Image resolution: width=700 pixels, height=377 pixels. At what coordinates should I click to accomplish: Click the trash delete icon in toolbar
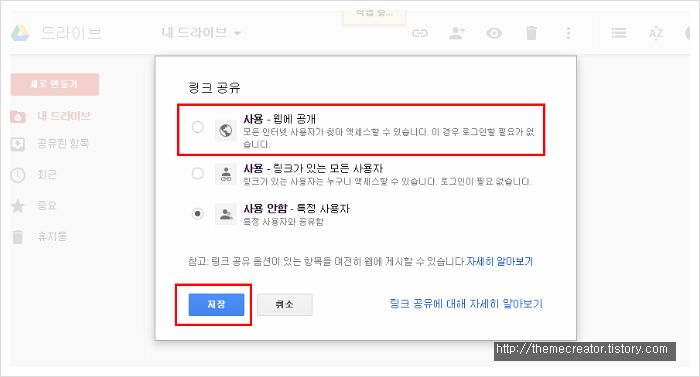(531, 33)
